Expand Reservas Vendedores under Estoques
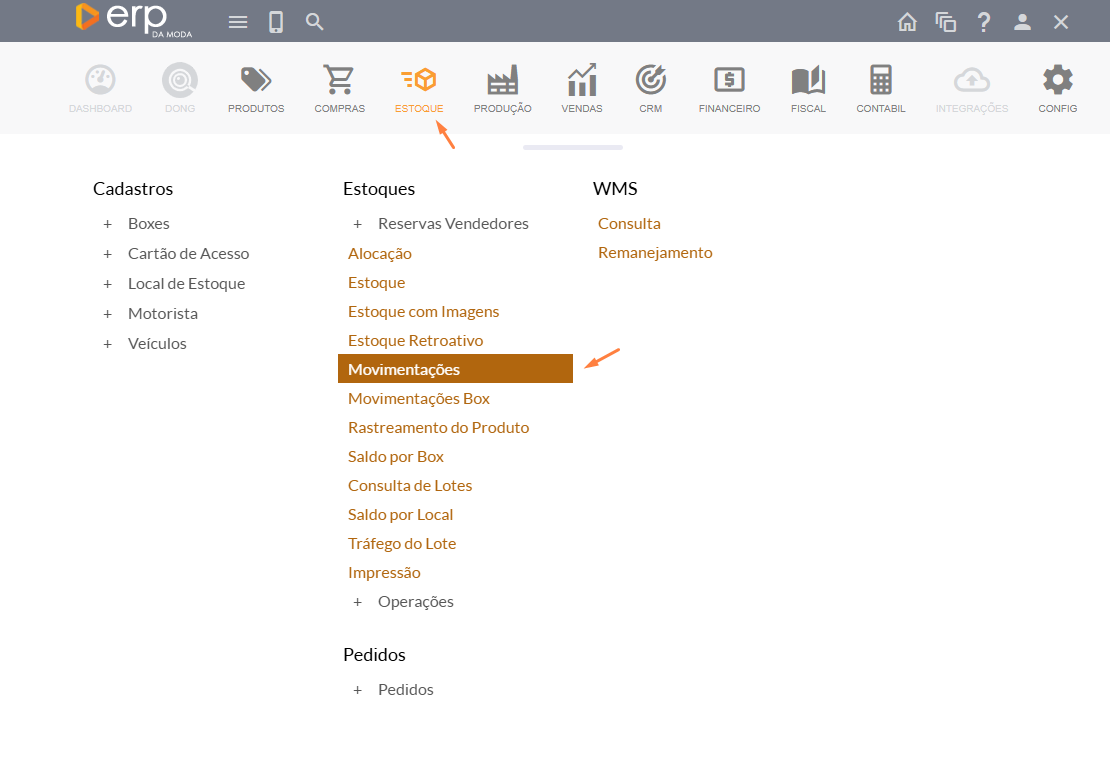1110x771 pixels. 358,224
